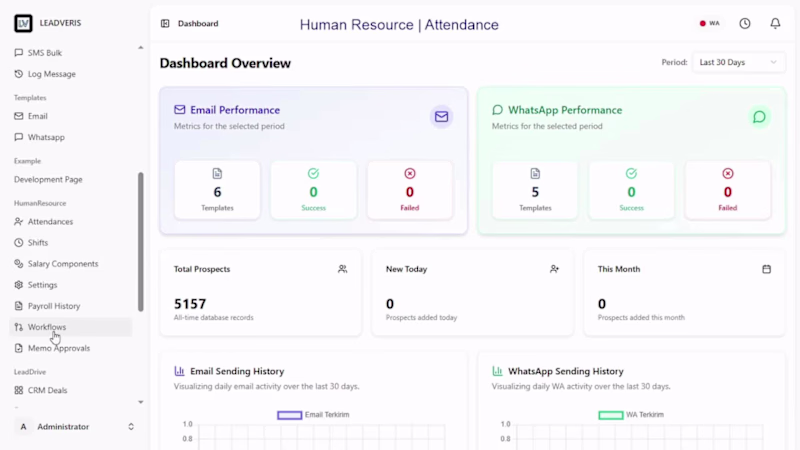Click the Whatsapp chat bubble icon in sidebar
This screenshot has width=800, height=450.
(x=18, y=137)
